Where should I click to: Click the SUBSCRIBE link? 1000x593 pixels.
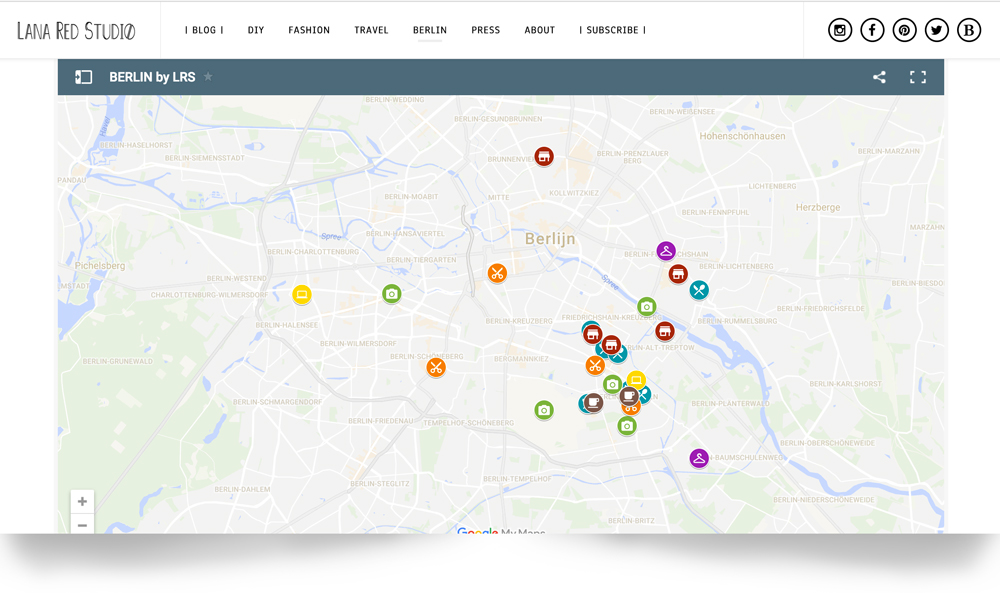612,30
